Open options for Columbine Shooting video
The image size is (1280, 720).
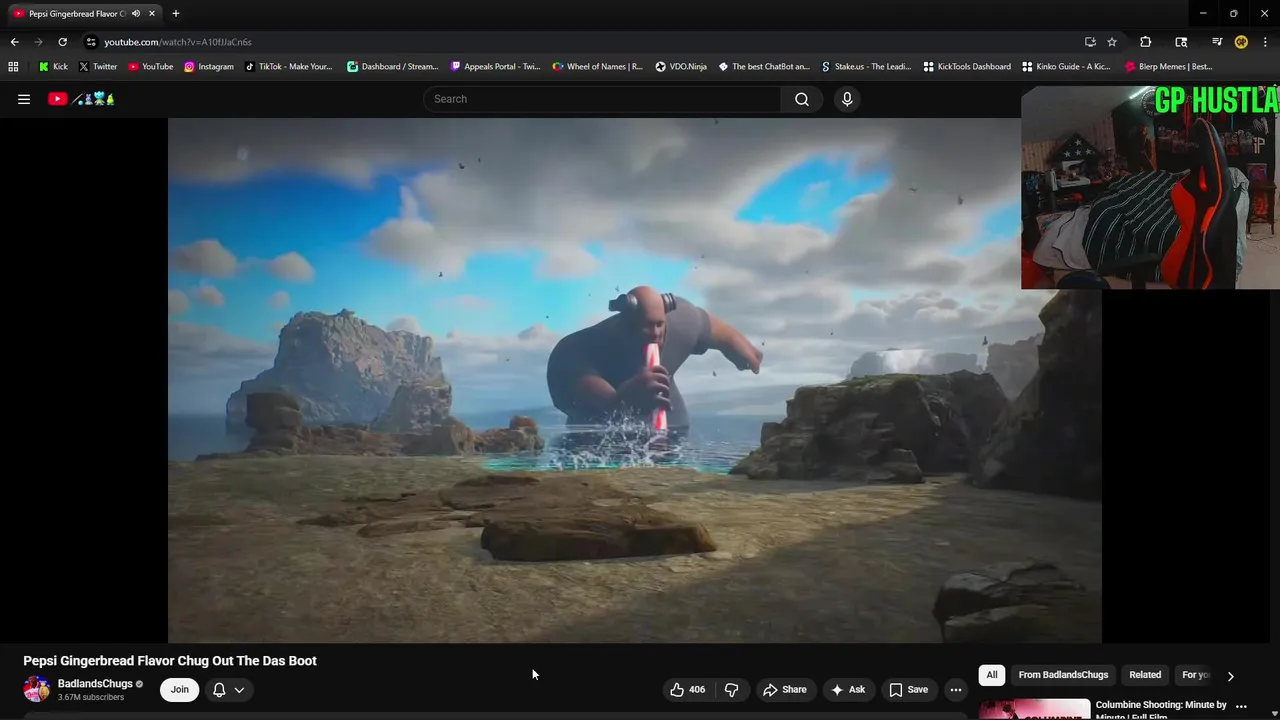(1242, 707)
